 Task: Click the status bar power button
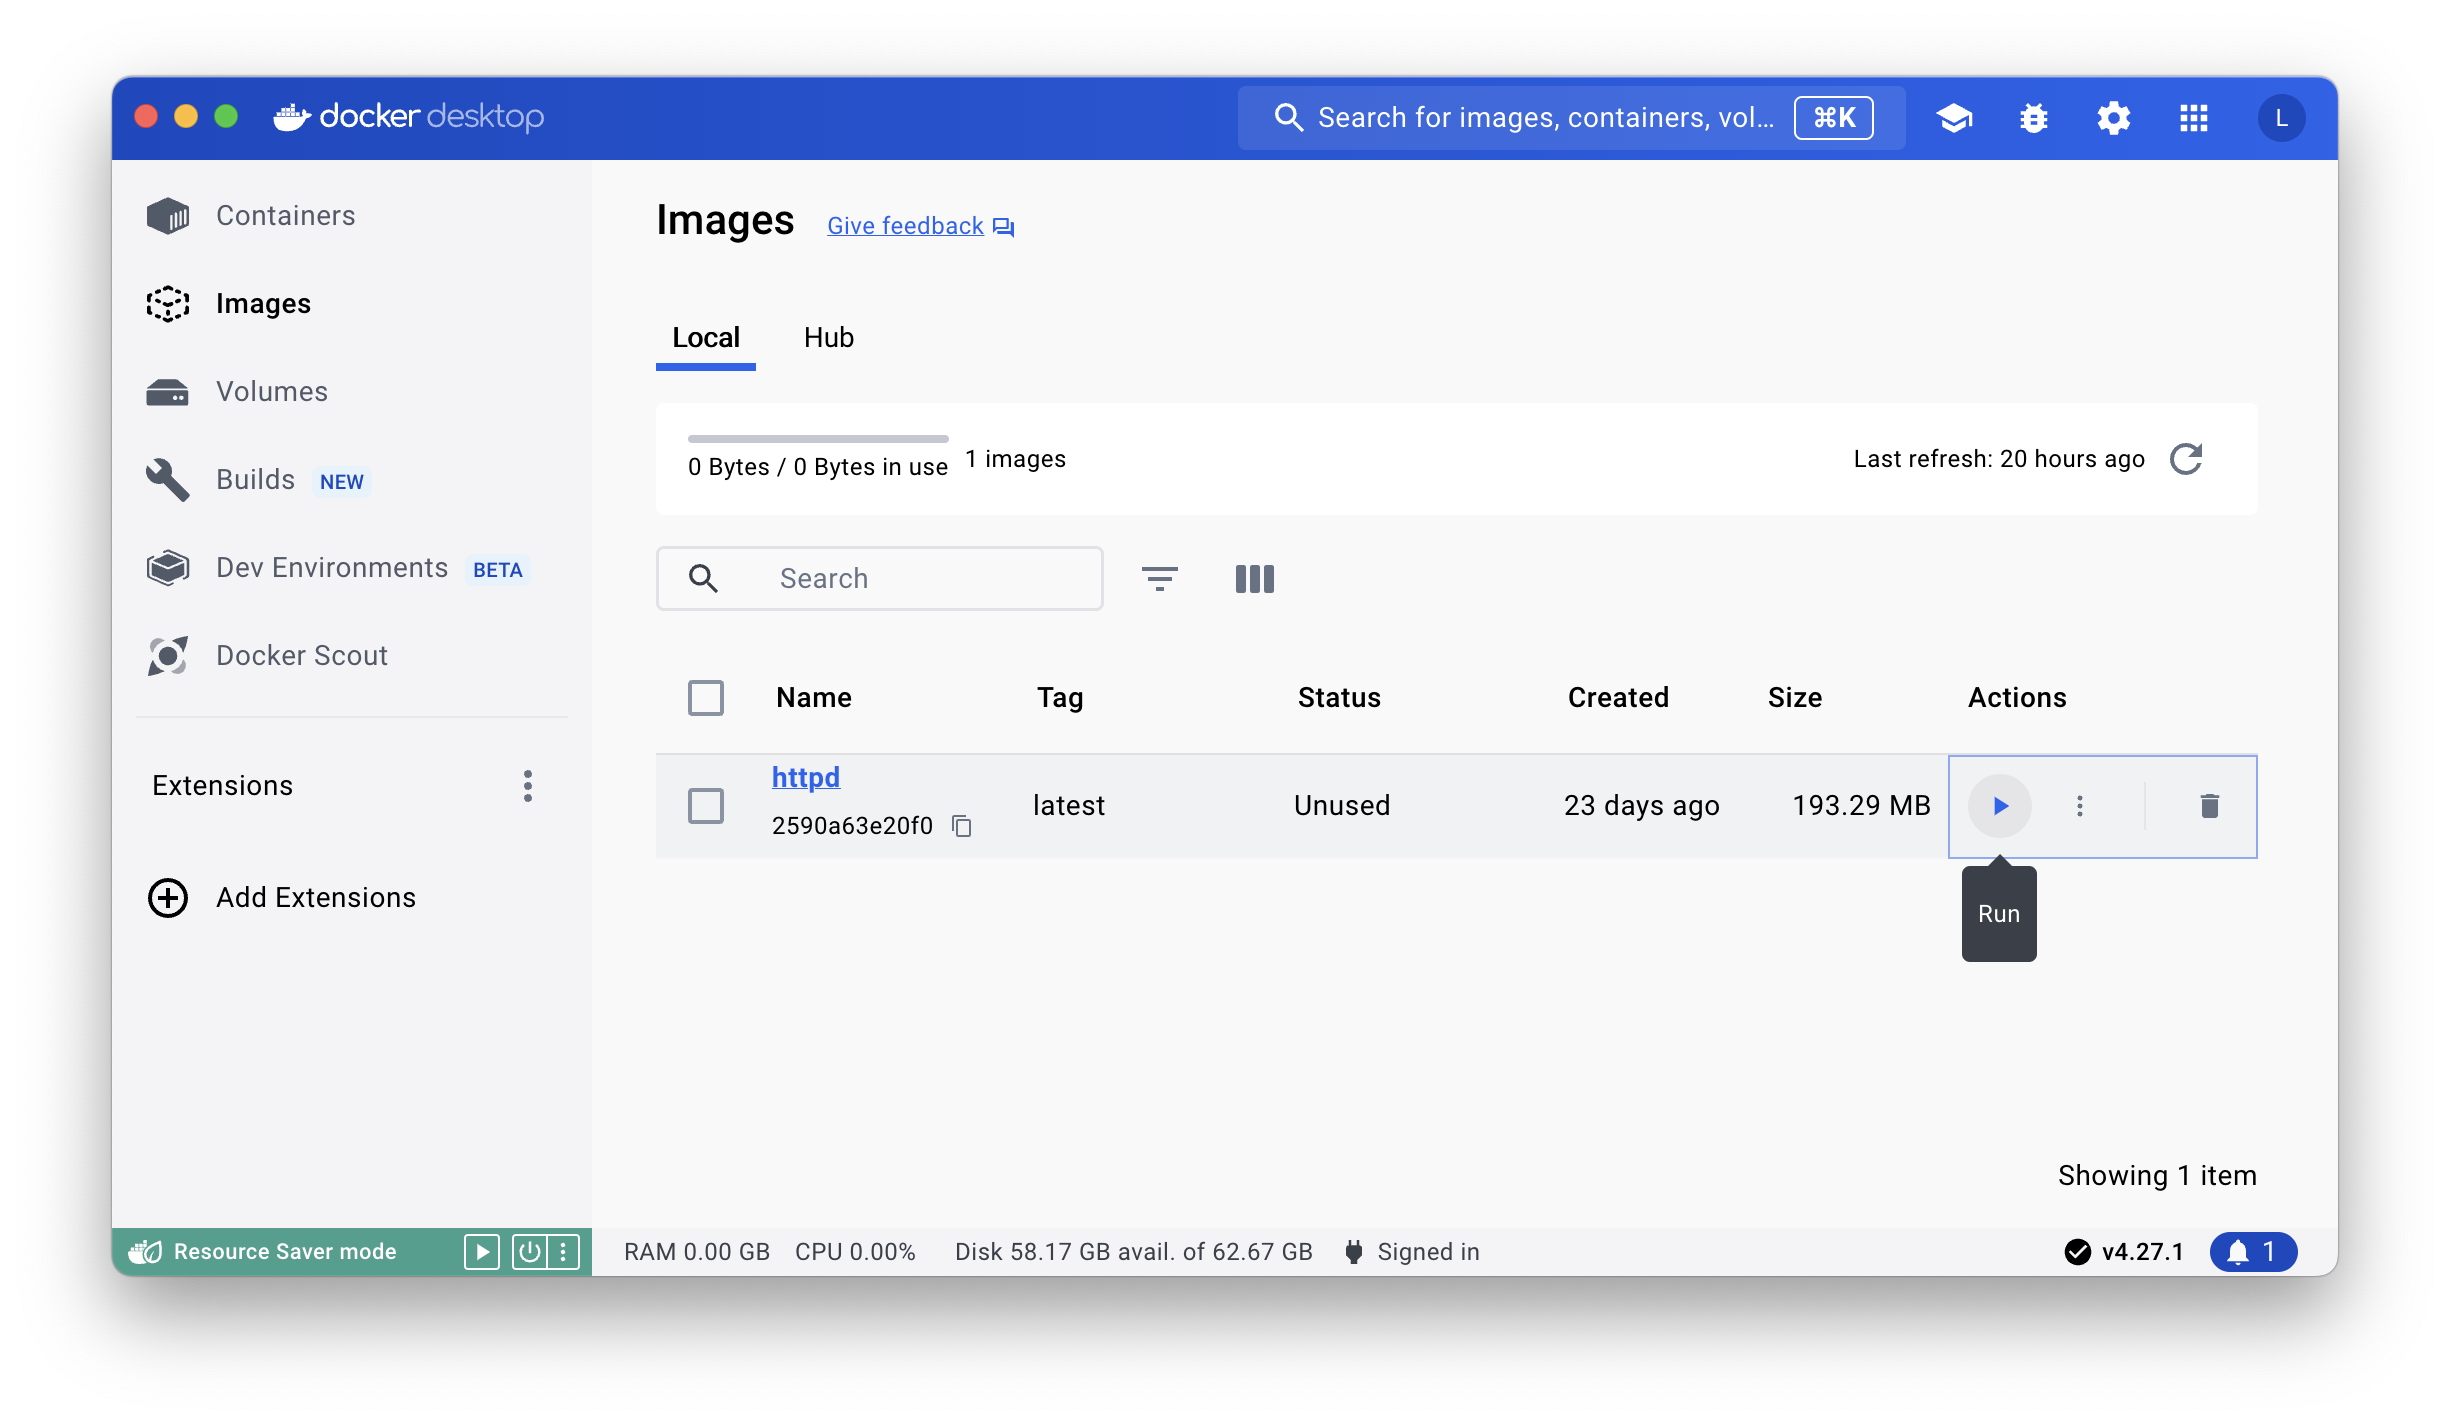coord(529,1252)
